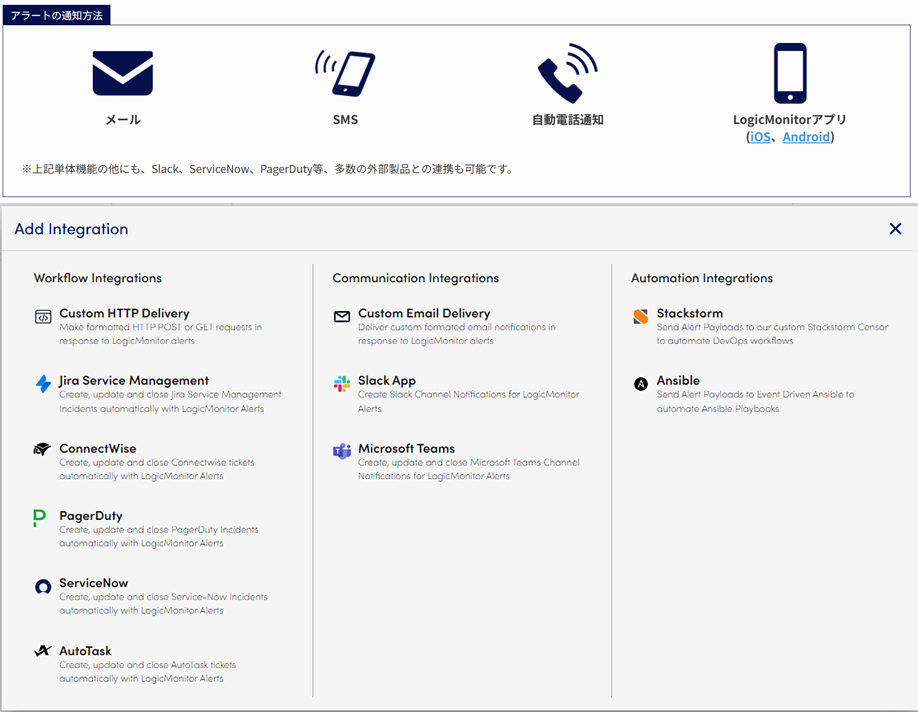The height and width of the screenshot is (712, 918).
Task: Click 'Create, update and close PagerDuty Incidents' description
Action: [x=159, y=536]
